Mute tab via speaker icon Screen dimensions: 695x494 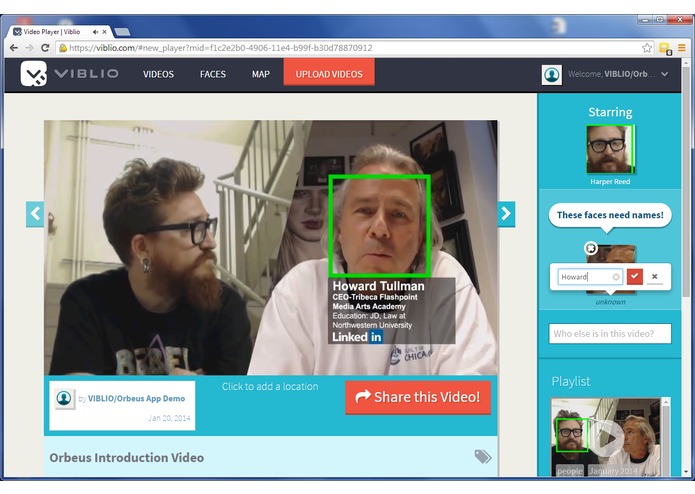(x=95, y=32)
